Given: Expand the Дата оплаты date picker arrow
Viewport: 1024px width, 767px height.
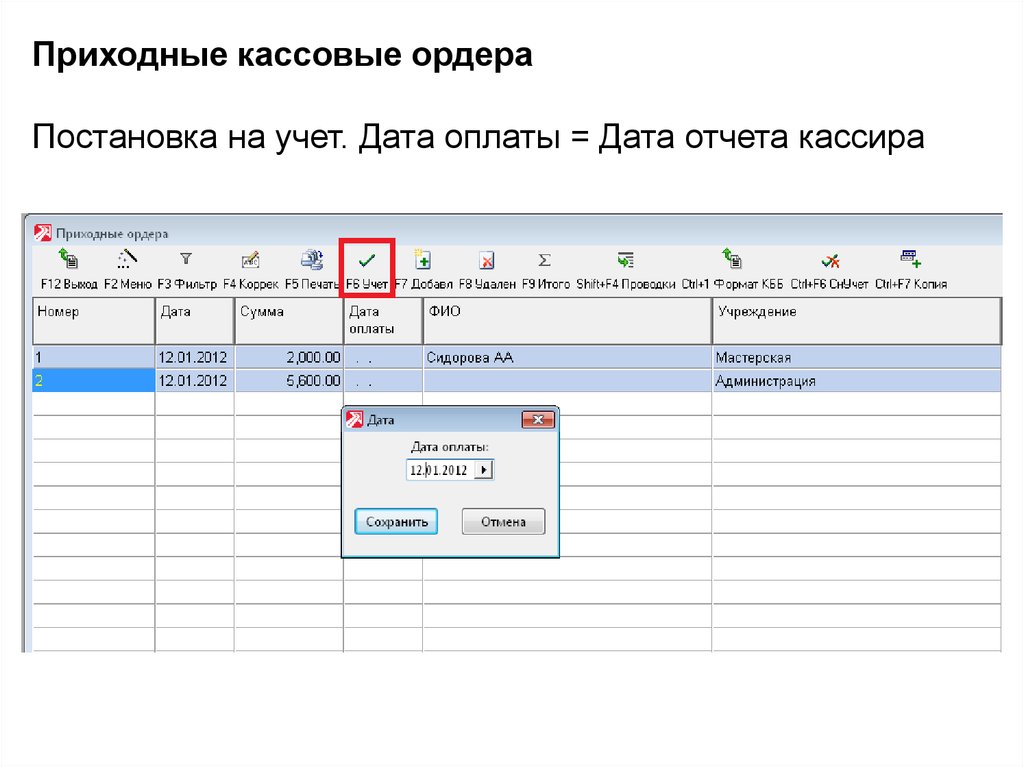Looking at the screenshot, I should tap(484, 470).
